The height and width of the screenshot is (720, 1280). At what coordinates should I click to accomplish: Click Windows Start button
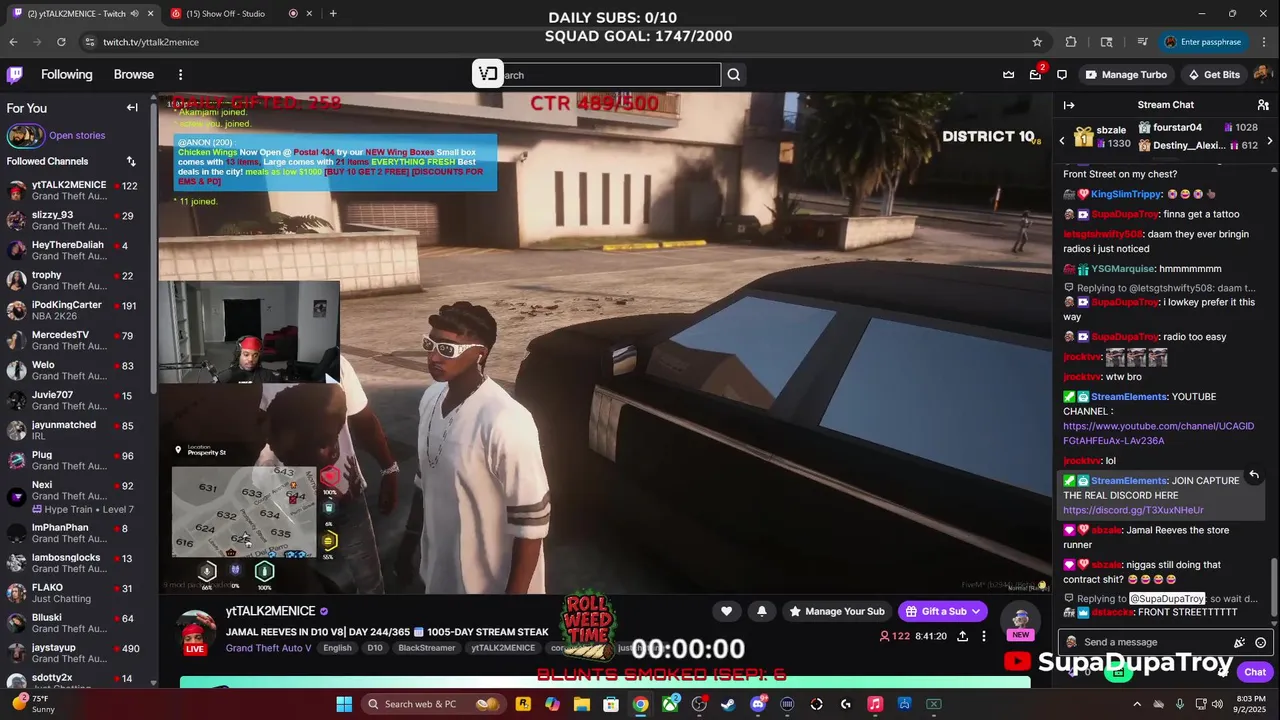click(x=344, y=704)
